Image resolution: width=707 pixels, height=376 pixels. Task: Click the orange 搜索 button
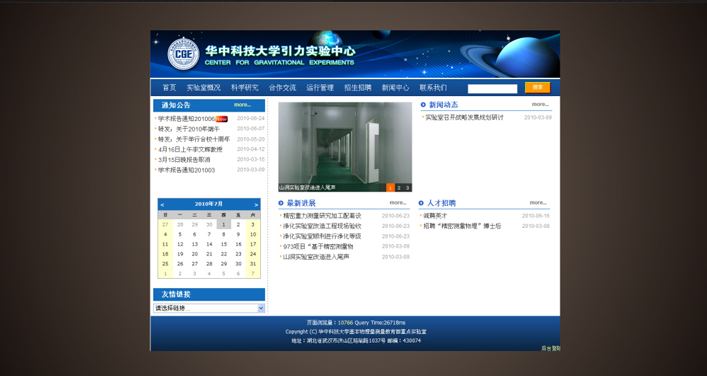[537, 87]
